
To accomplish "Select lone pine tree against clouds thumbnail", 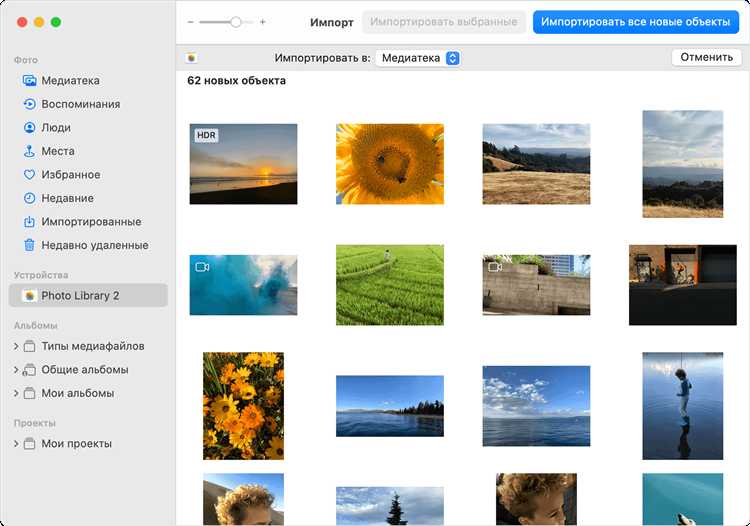I will pos(390,506).
